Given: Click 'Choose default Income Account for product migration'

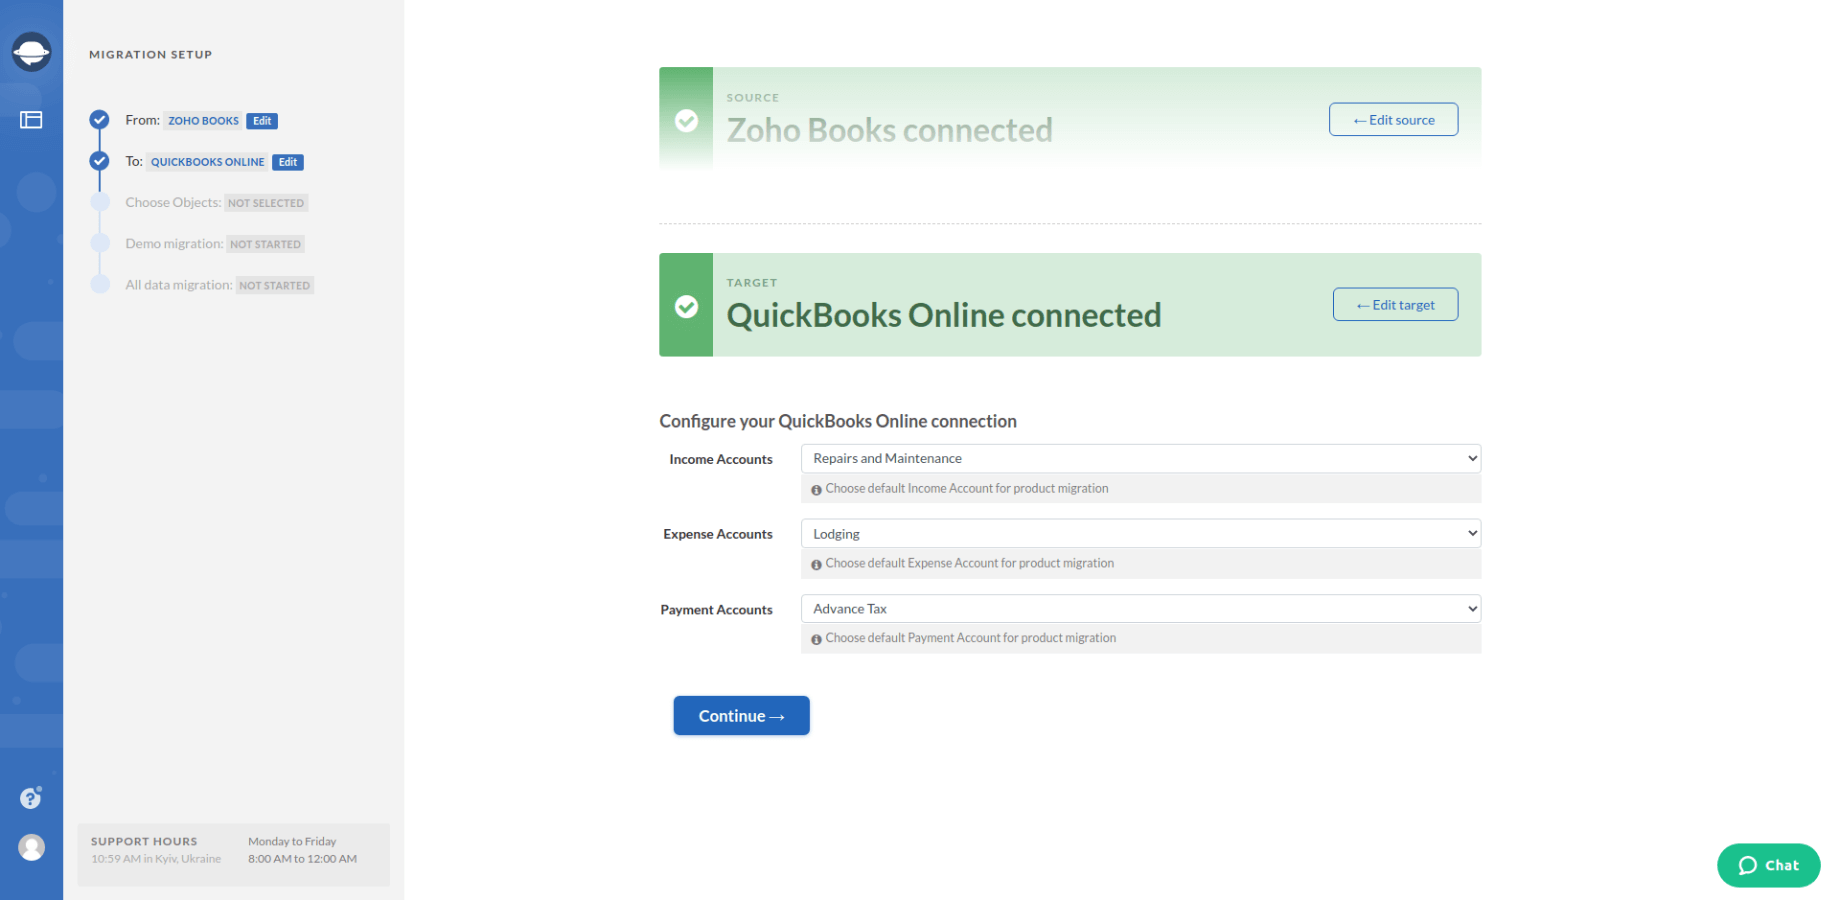Looking at the screenshot, I should [967, 489].
